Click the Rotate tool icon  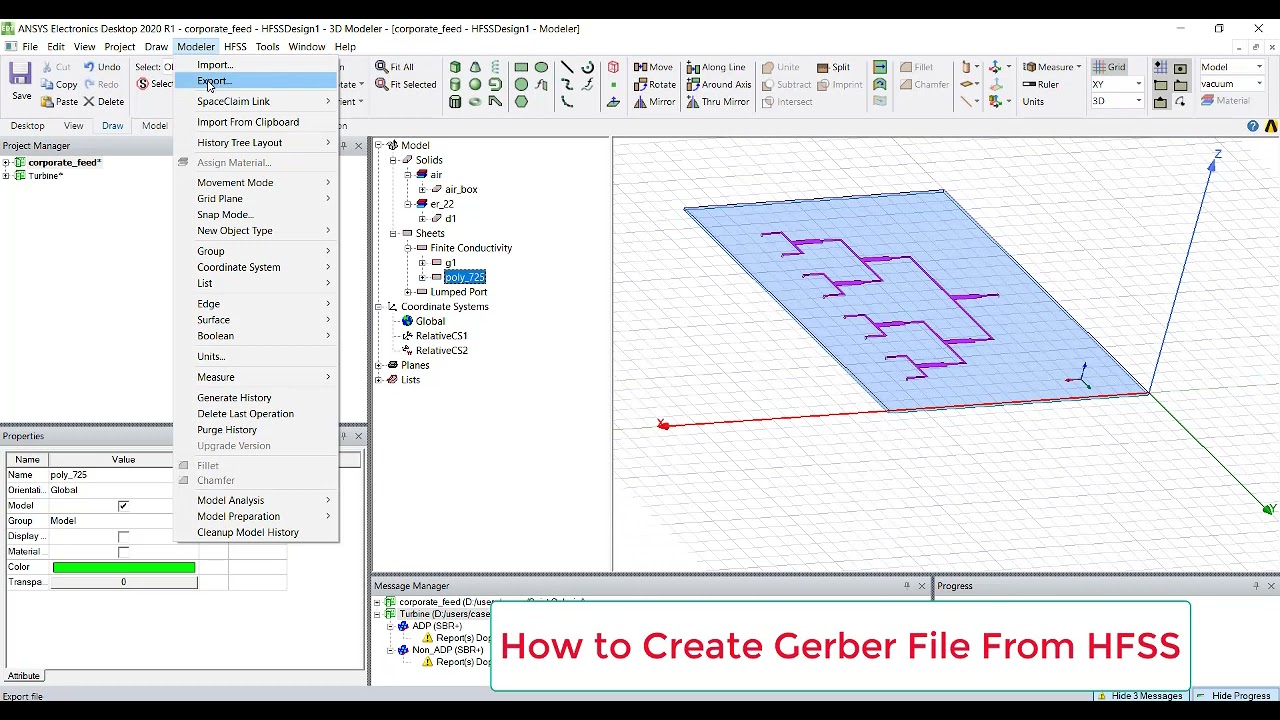point(640,85)
